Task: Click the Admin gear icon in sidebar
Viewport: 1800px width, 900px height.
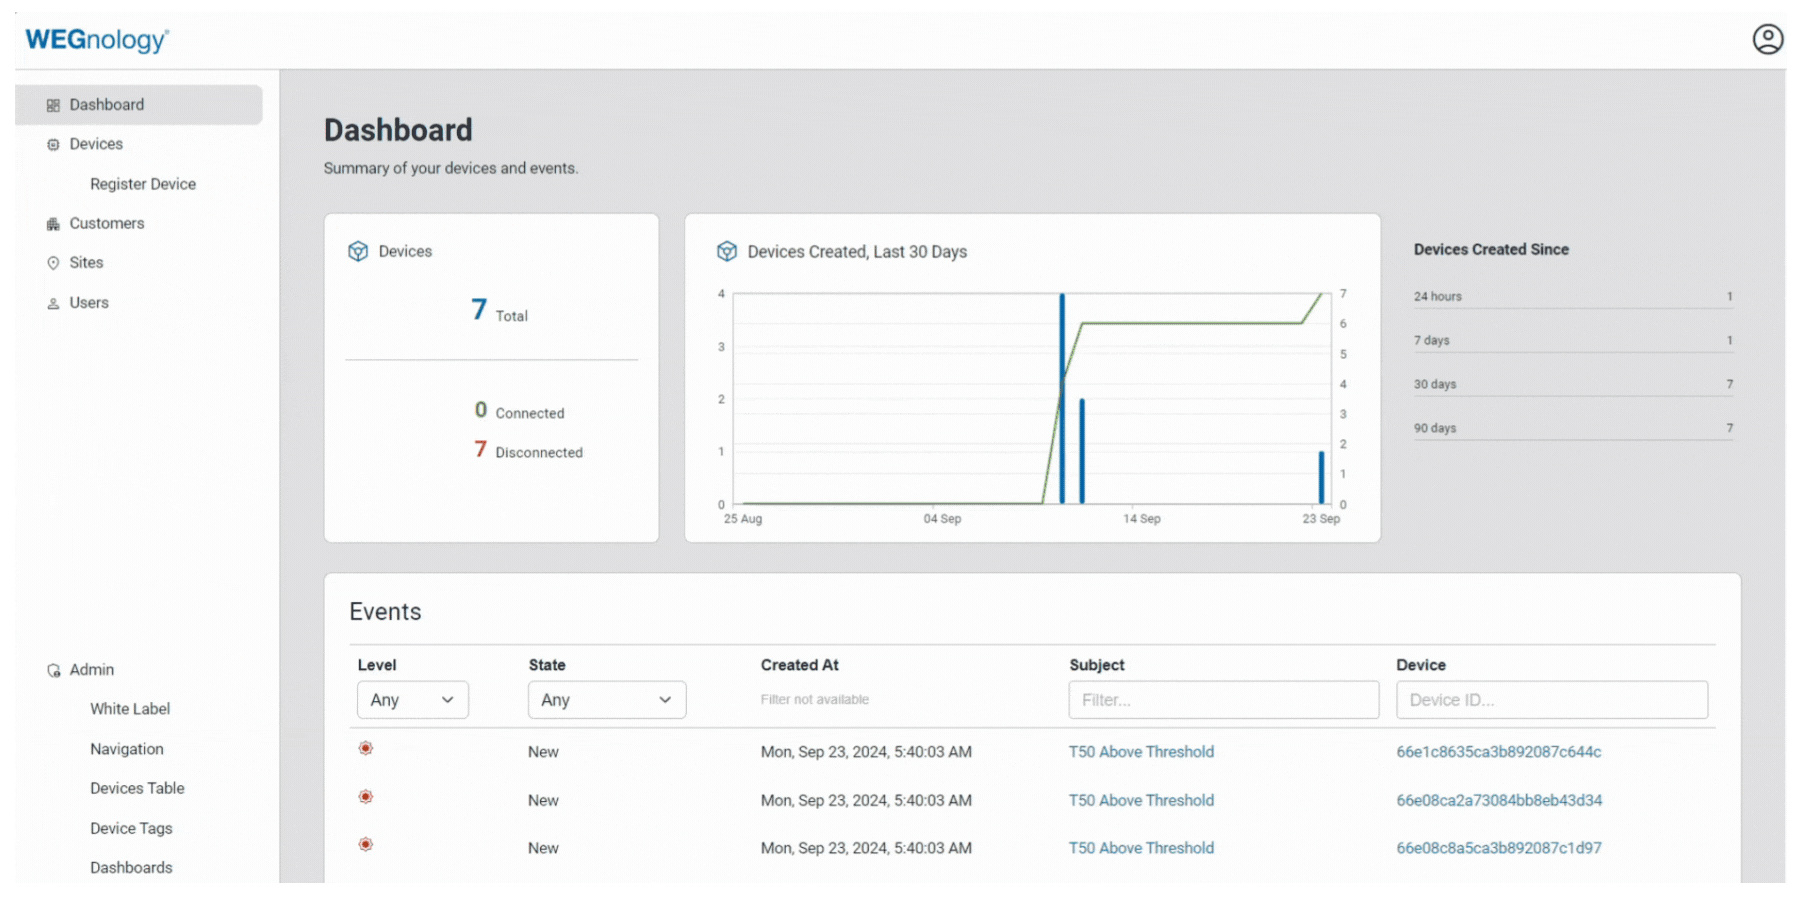Action: pos(53,670)
